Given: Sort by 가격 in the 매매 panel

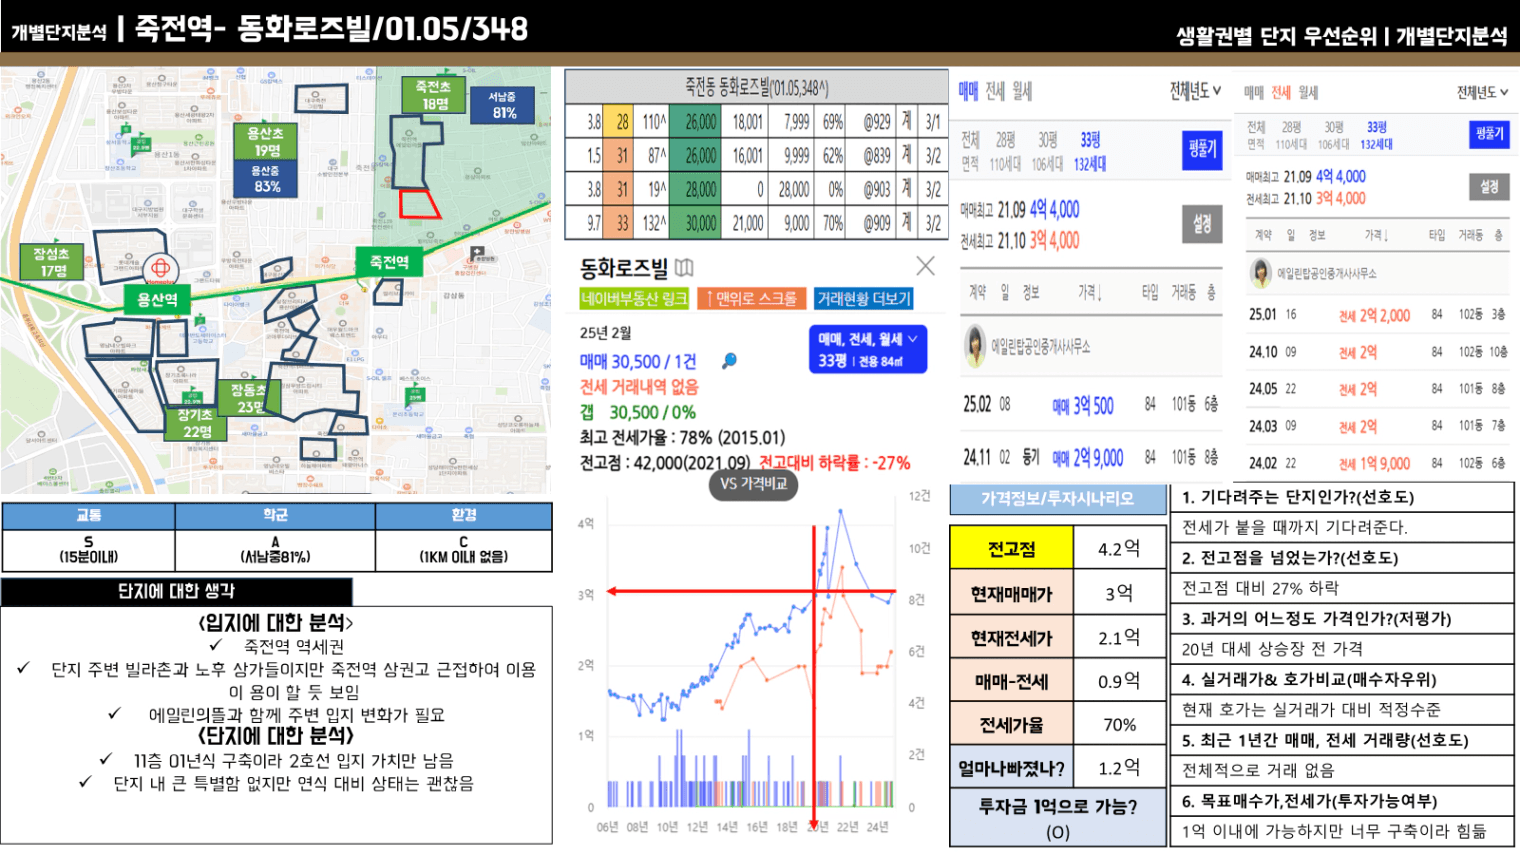Looking at the screenshot, I should [1089, 292].
